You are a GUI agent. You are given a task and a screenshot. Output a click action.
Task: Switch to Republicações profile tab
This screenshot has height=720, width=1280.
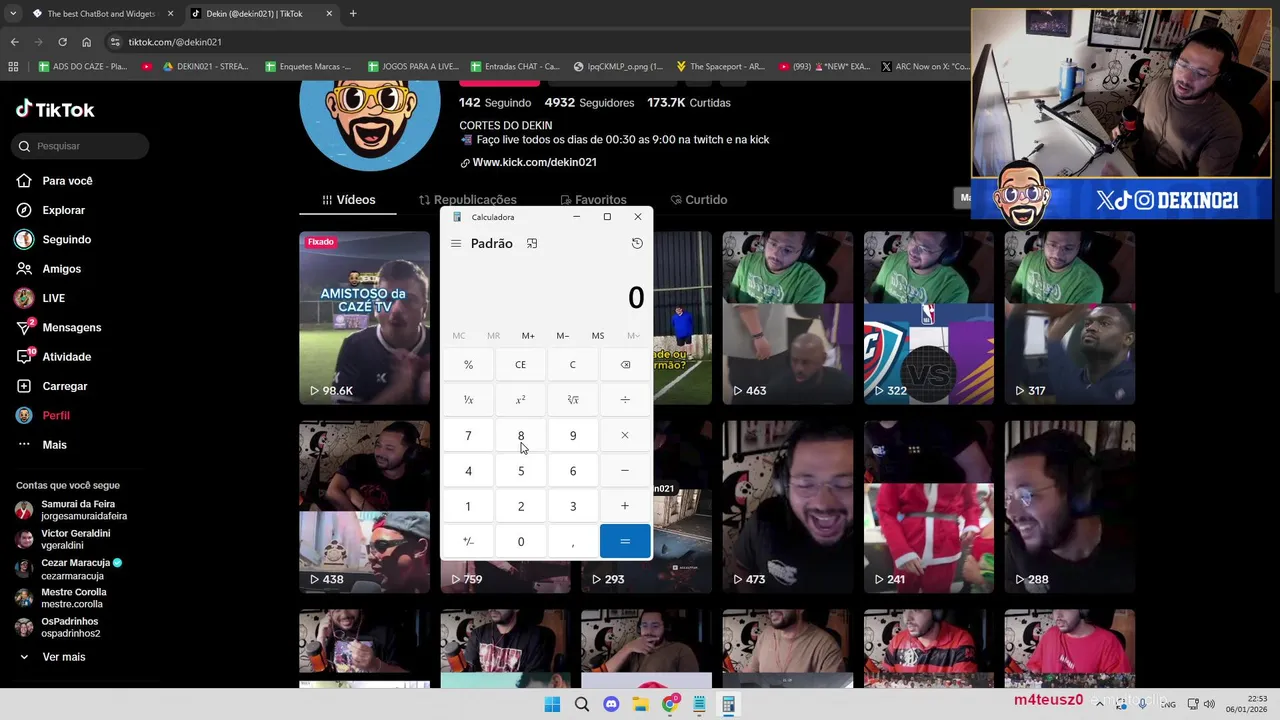(467, 200)
